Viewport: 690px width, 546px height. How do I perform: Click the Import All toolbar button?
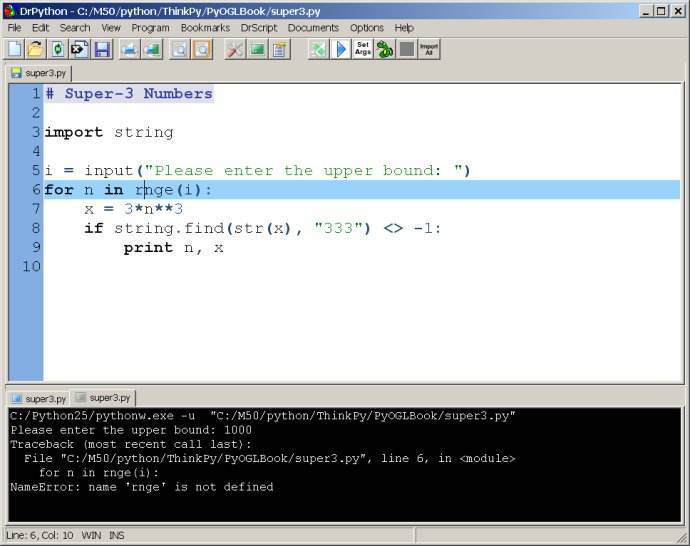(x=429, y=49)
